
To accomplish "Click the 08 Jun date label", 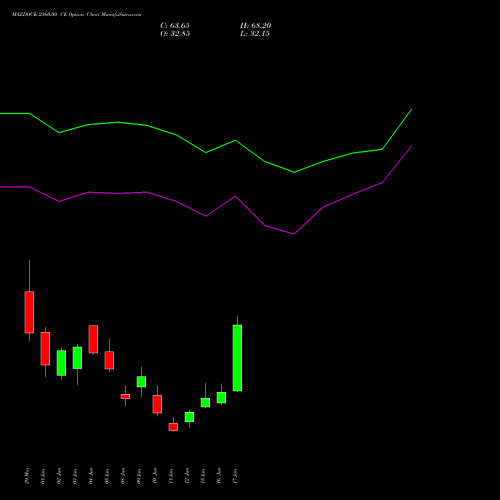I will click(x=123, y=476).
